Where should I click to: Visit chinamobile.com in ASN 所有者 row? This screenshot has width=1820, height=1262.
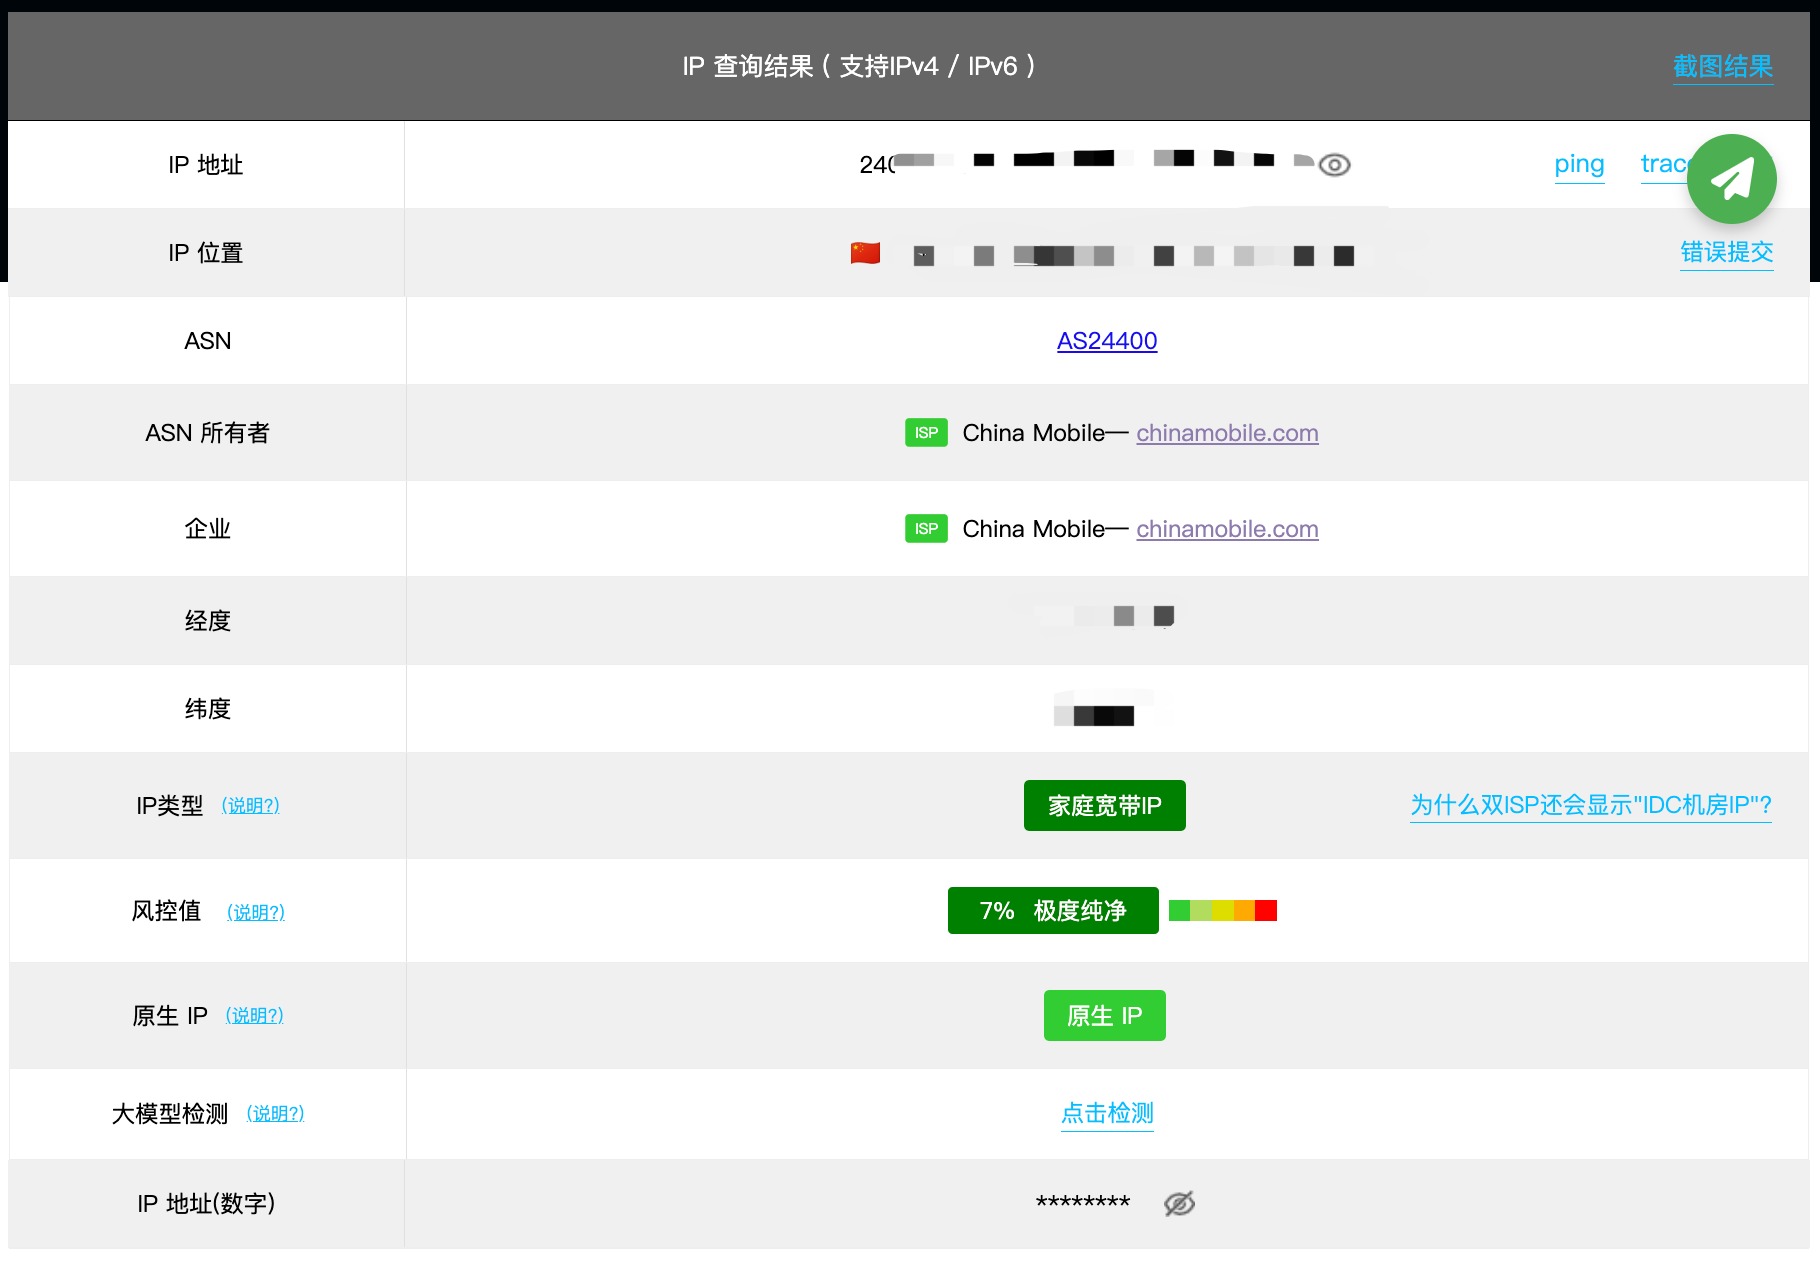click(1226, 433)
